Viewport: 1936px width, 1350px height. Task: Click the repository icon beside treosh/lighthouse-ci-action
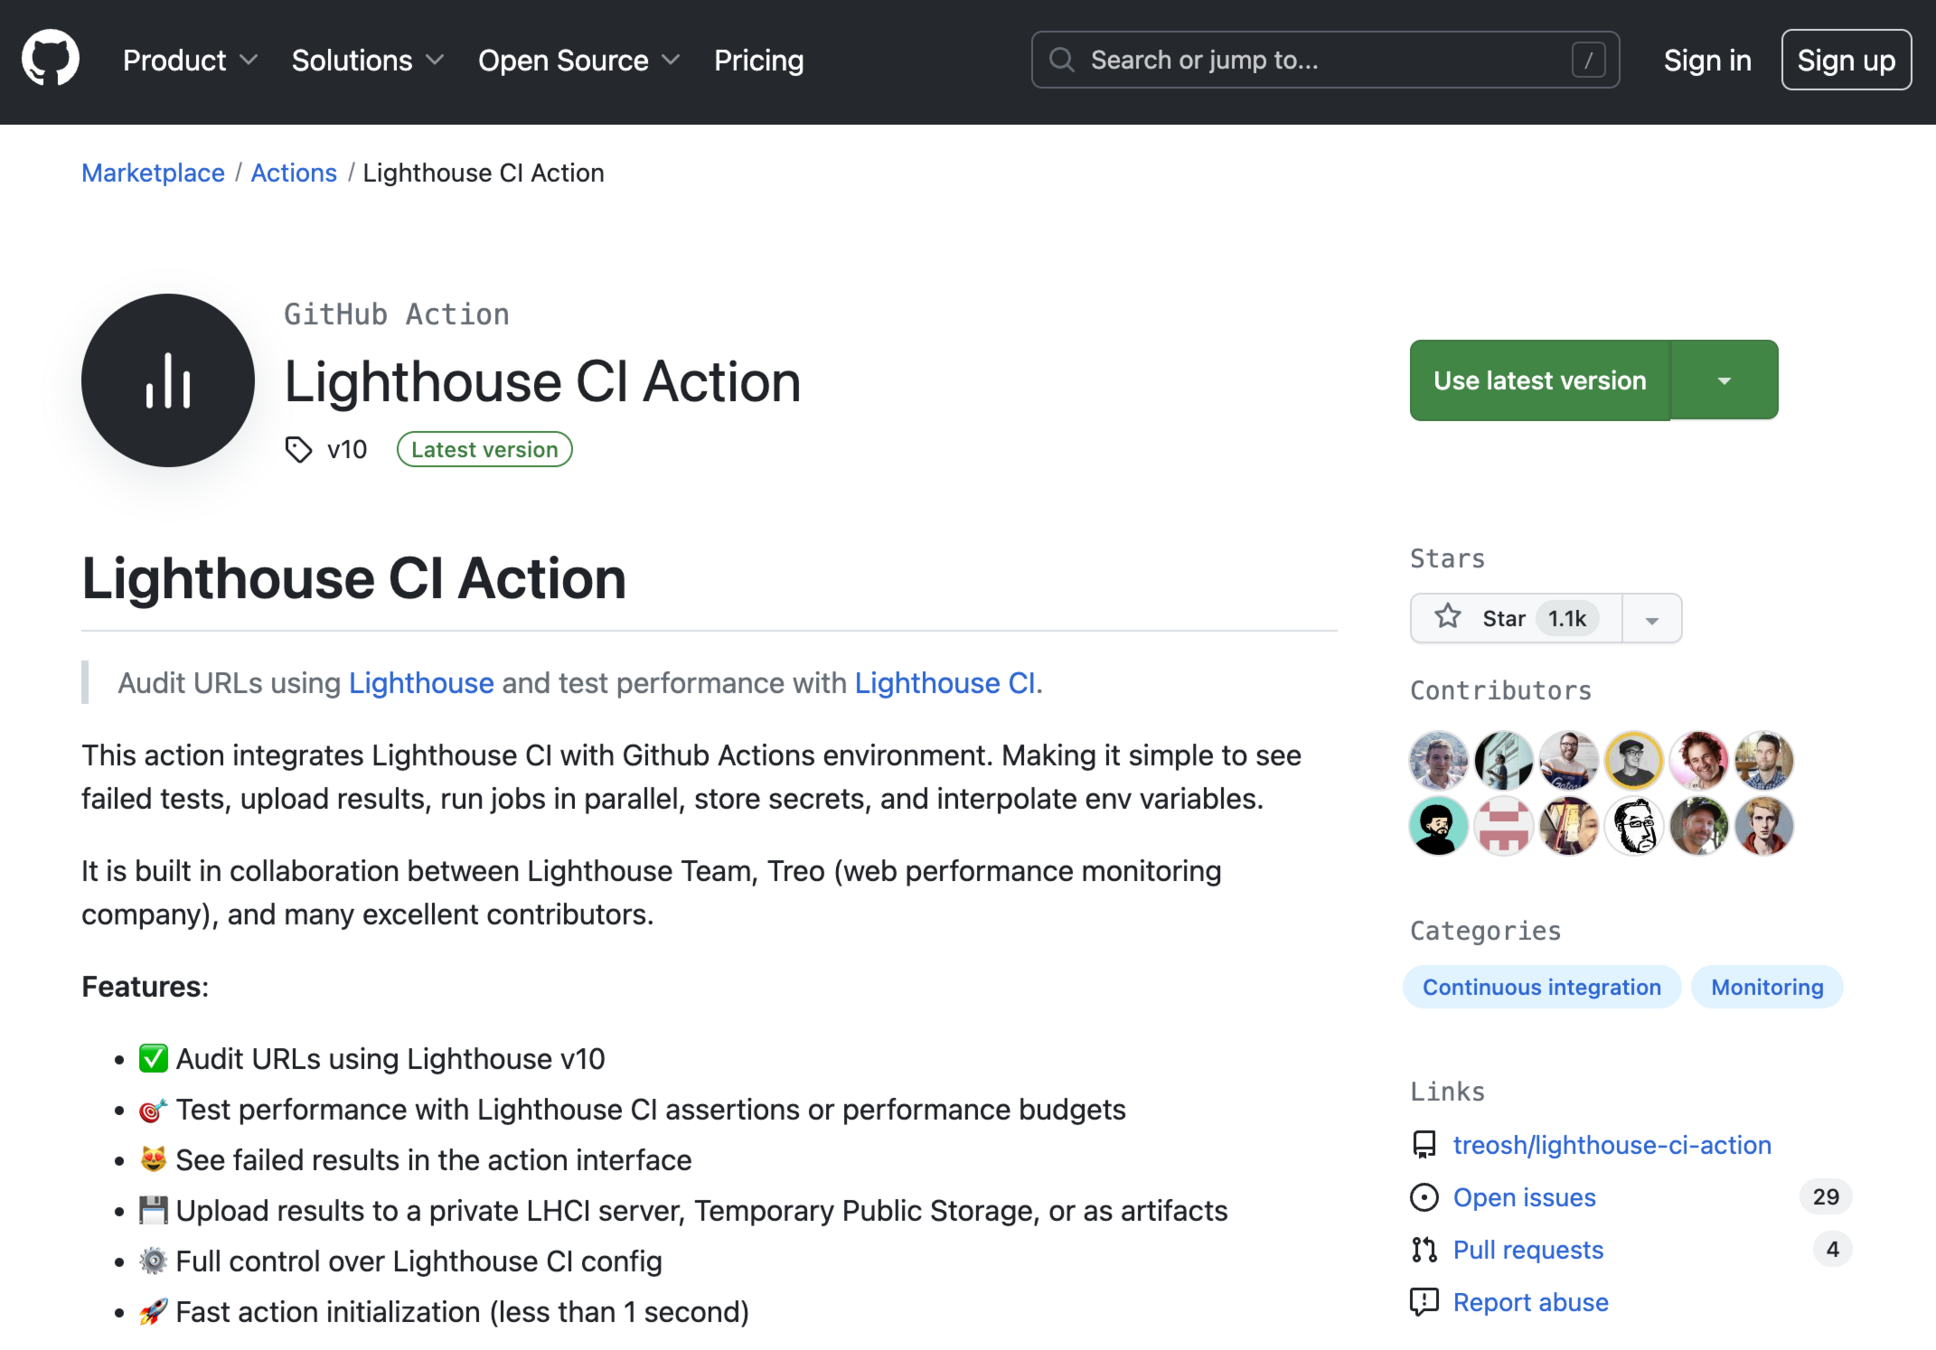click(x=1424, y=1144)
